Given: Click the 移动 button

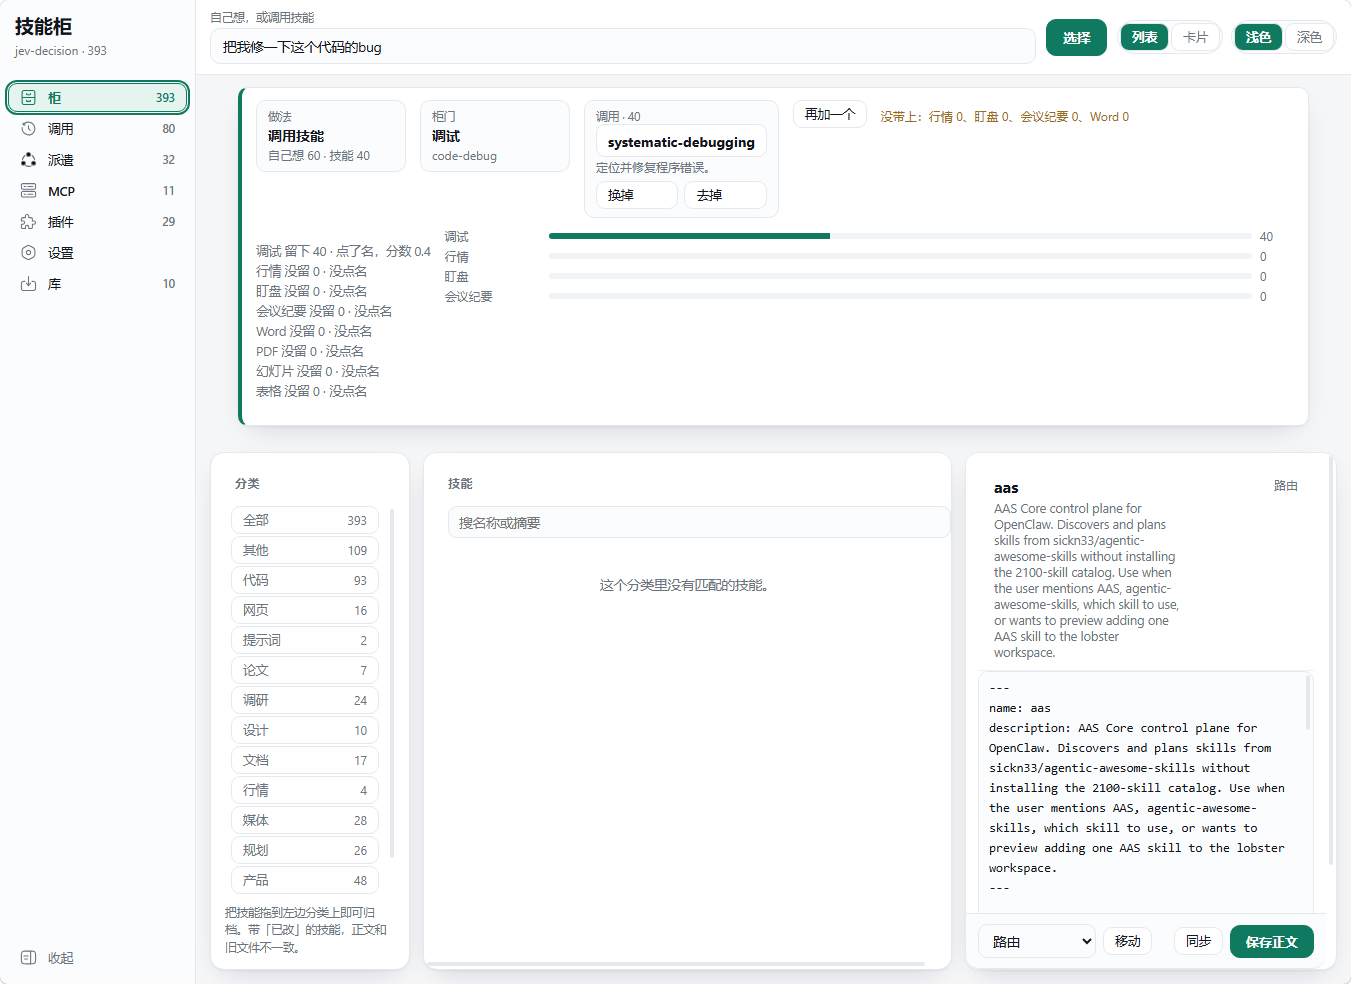Looking at the screenshot, I should (1128, 941).
